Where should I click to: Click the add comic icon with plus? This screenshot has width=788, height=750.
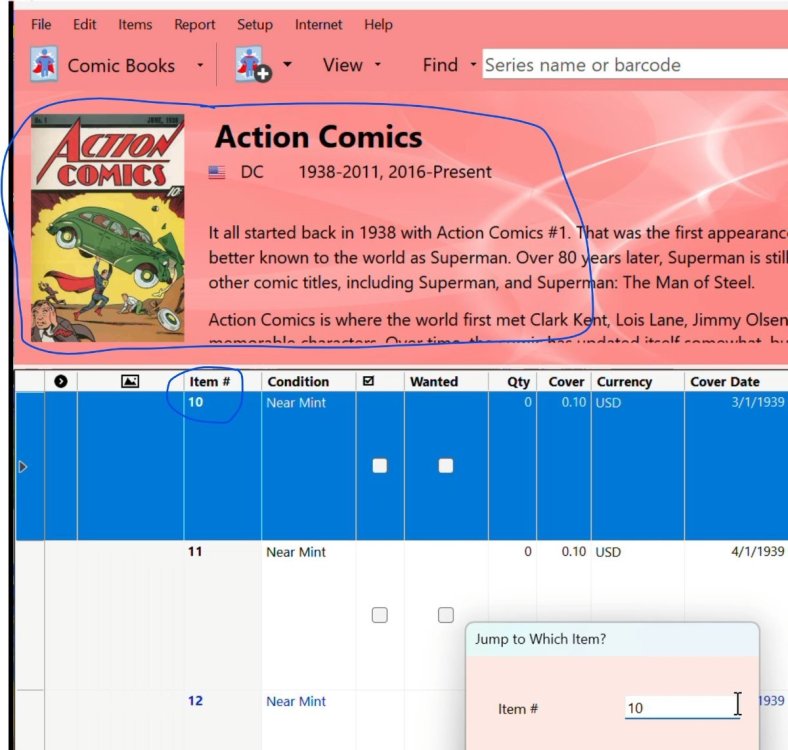[x=248, y=65]
